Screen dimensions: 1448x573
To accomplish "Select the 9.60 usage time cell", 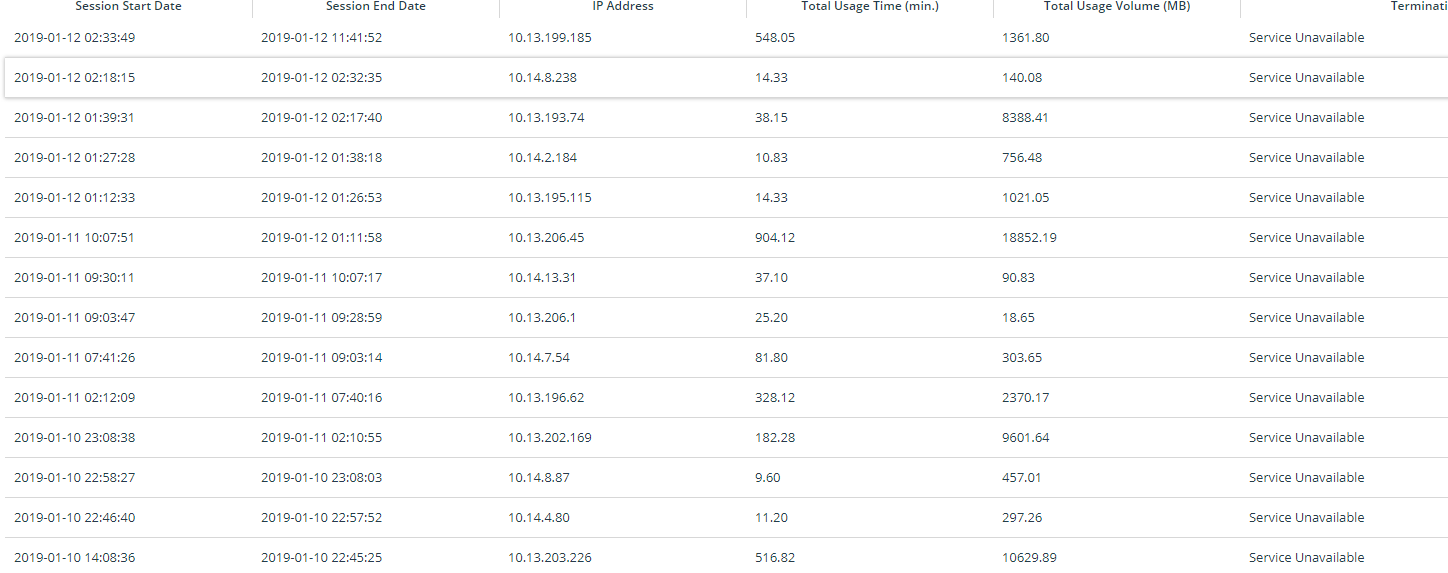I will click(768, 478).
